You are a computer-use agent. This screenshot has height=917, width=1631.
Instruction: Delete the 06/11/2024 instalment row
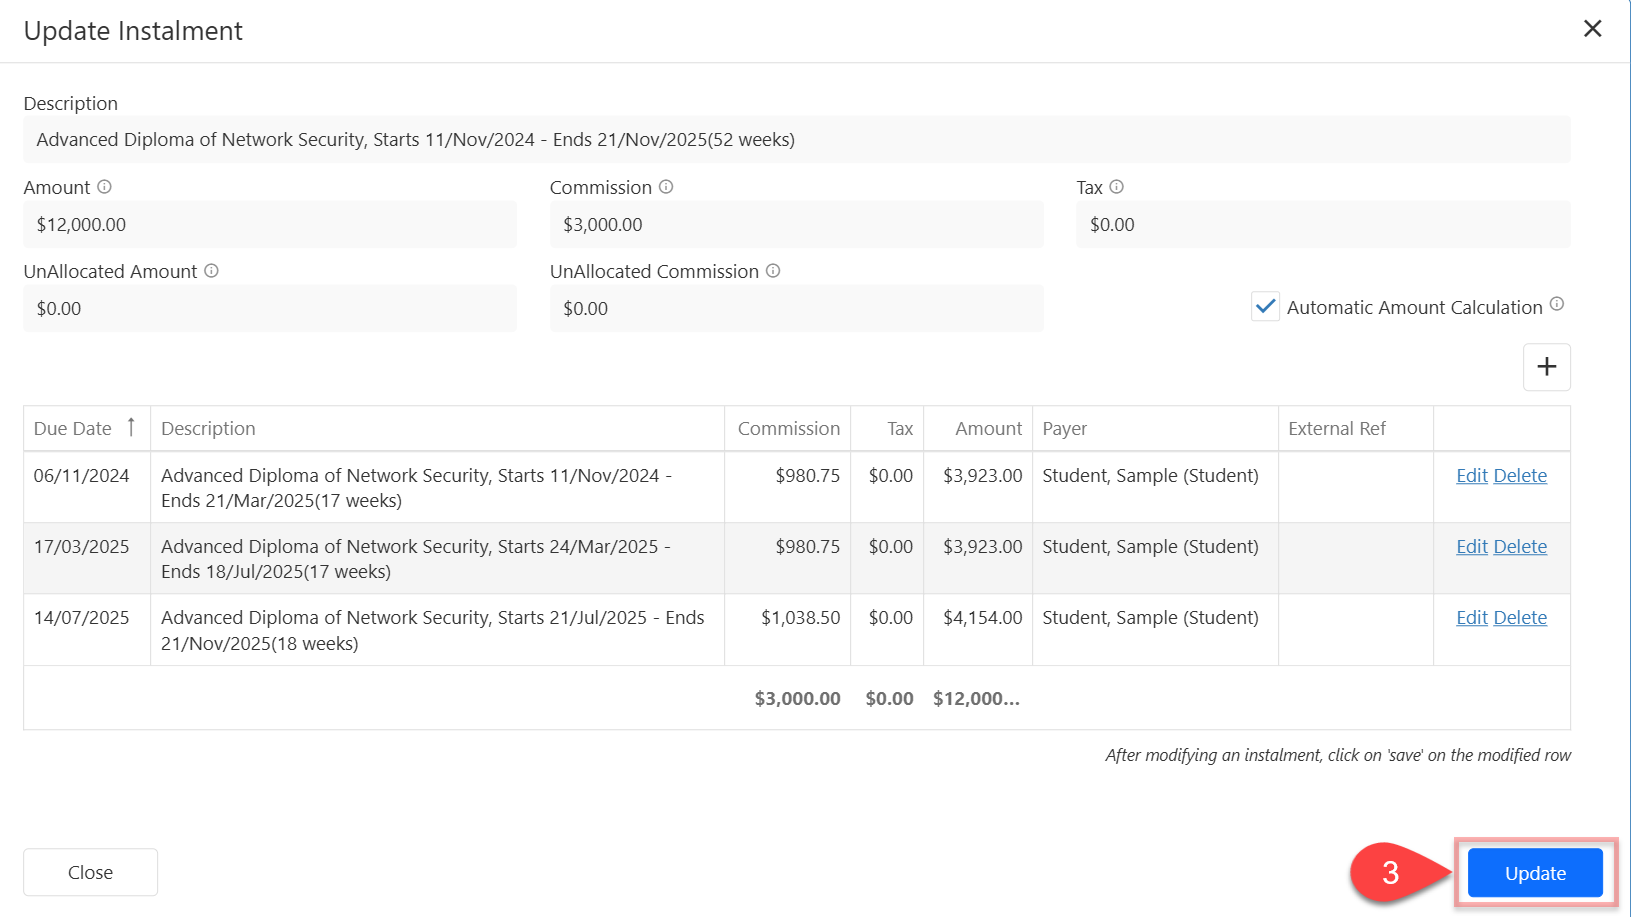1520,476
